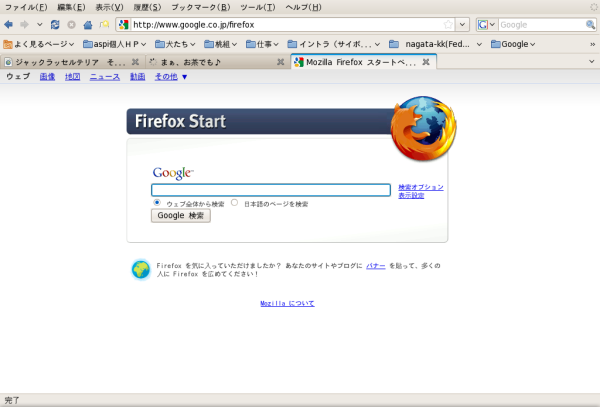Open the back/forward history dropdown arrow
This screenshot has height=407, width=600.
point(39,25)
